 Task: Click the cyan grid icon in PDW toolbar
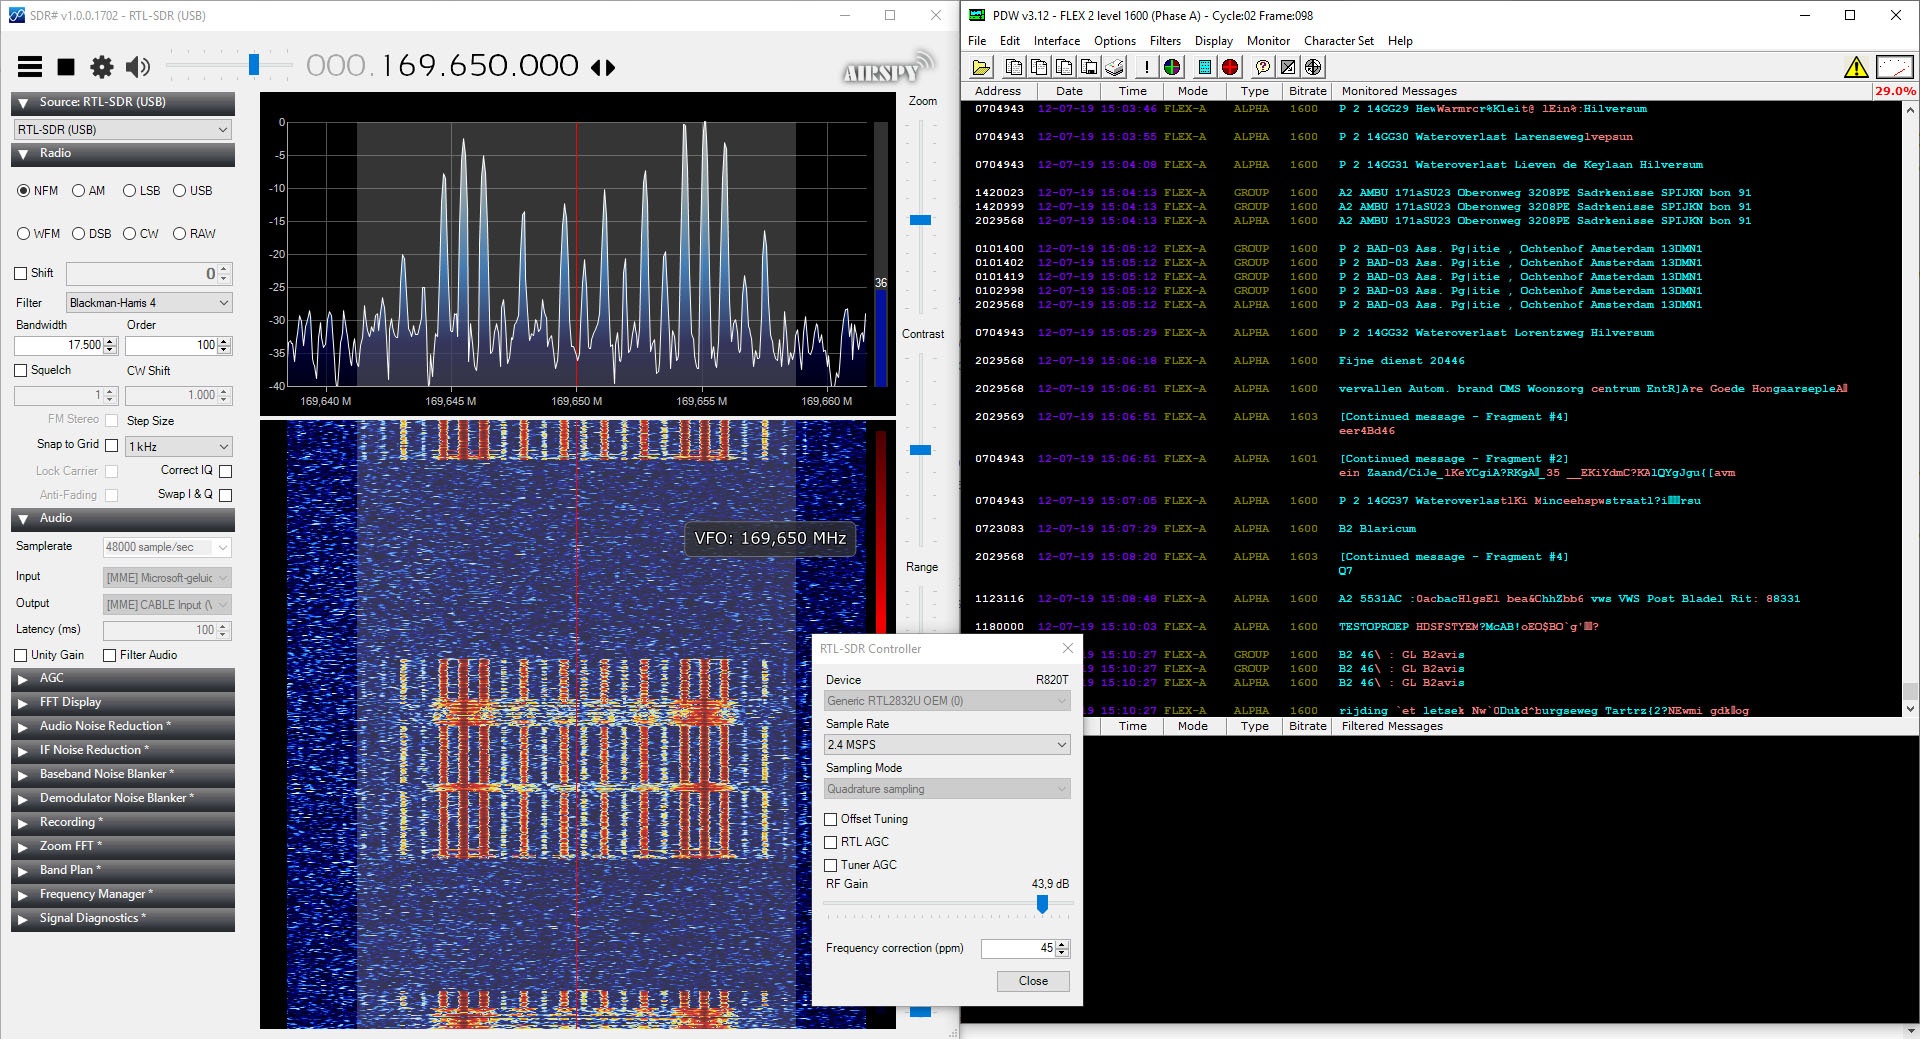[x=1205, y=67]
